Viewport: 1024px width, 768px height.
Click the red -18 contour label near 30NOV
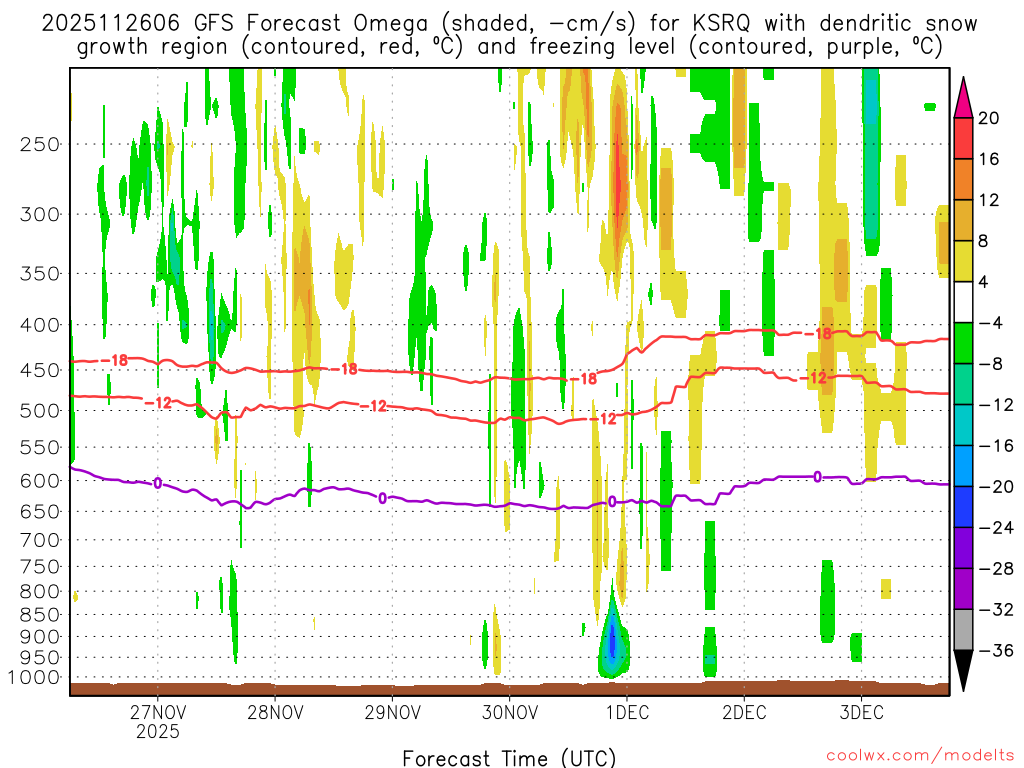[x=583, y=379]
